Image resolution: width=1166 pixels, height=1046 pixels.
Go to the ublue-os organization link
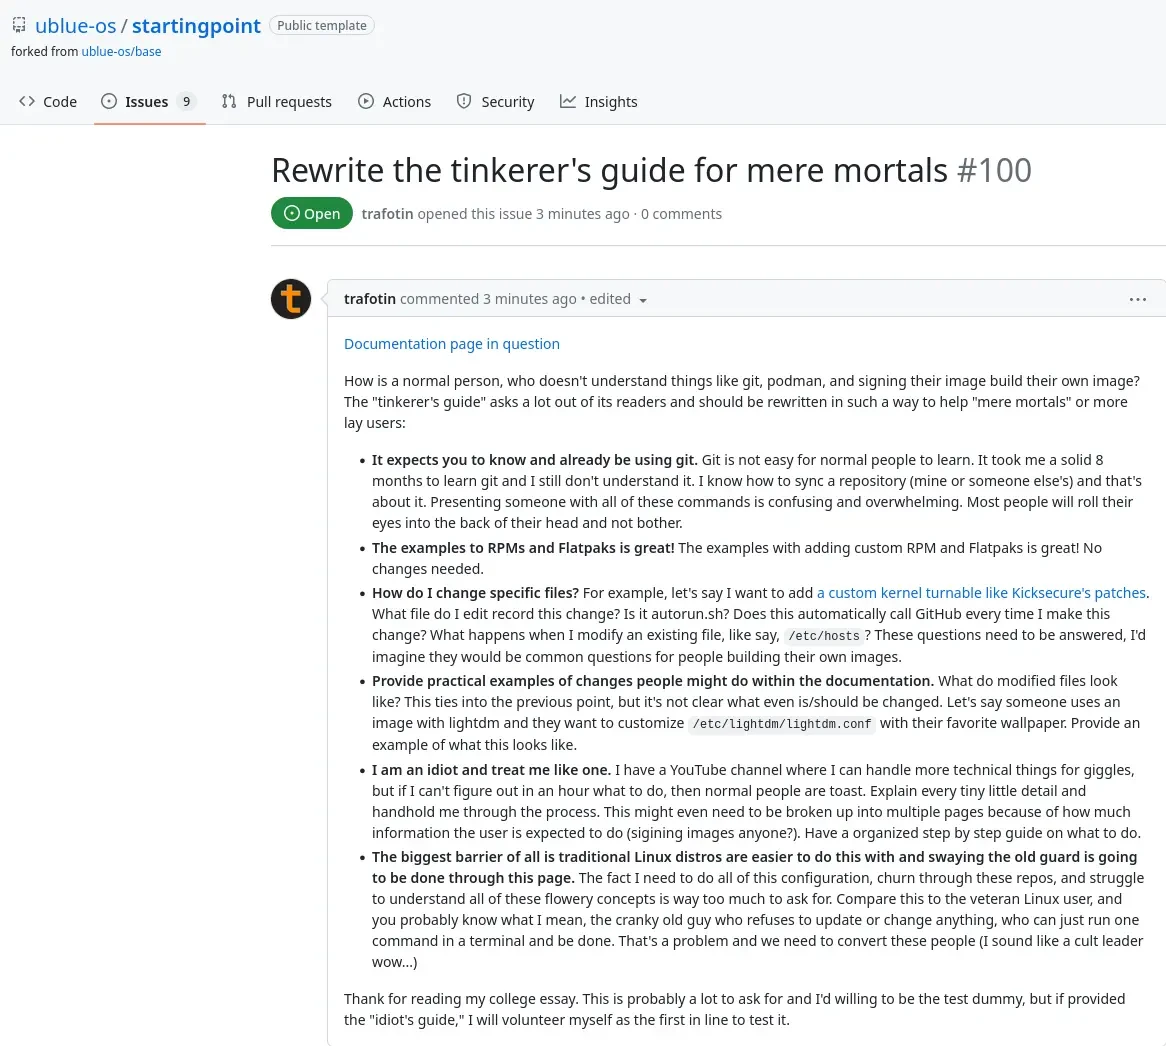point(76,26)
